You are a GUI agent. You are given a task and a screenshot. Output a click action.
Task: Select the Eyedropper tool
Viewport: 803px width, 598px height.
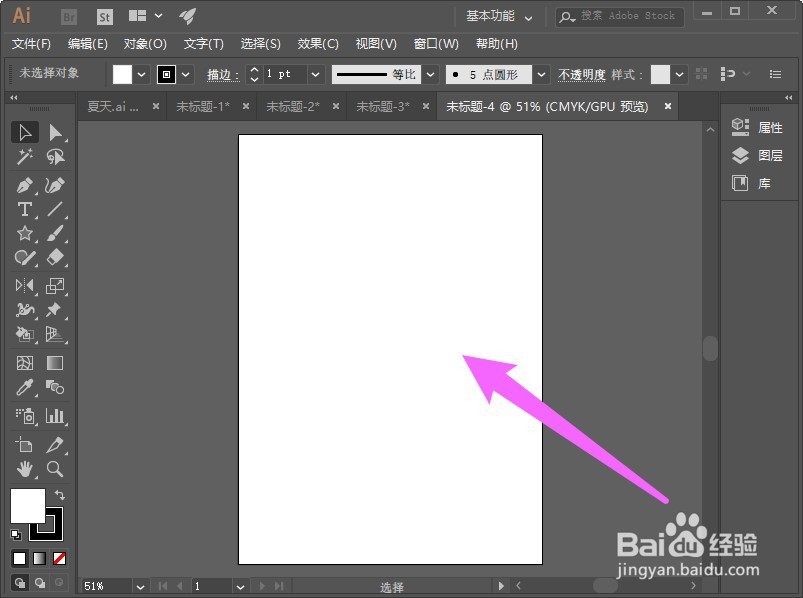(25, 387)
